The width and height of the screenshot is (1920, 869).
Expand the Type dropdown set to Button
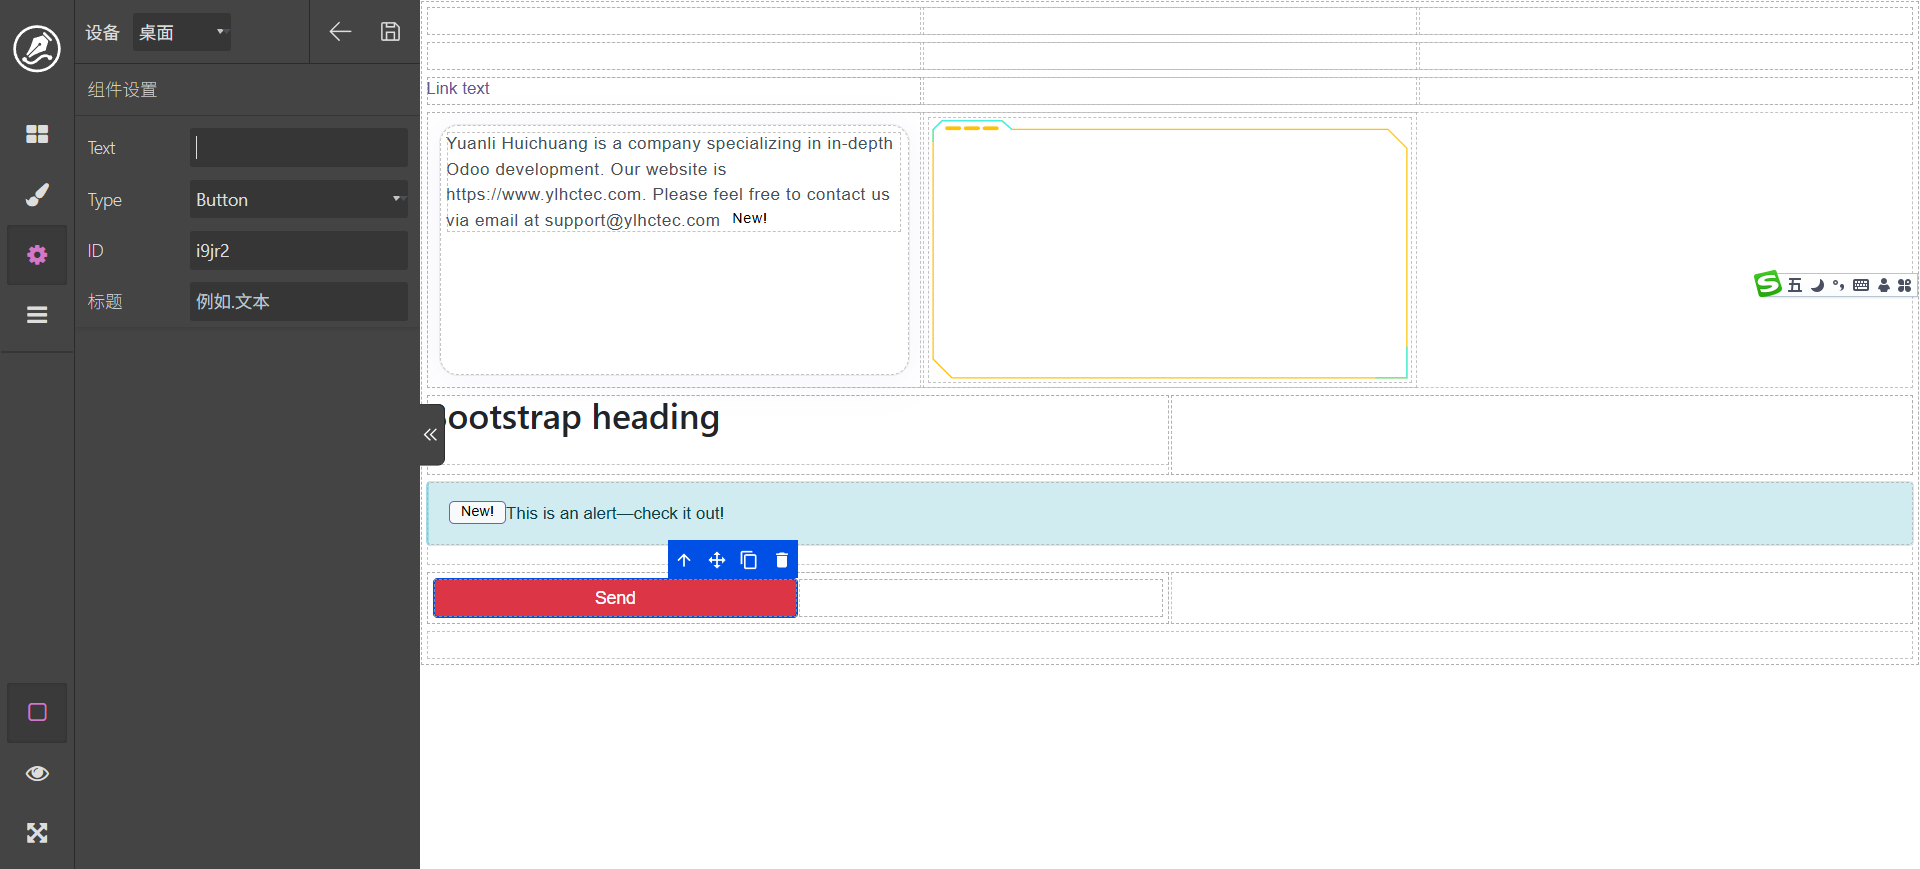(298, 200)
